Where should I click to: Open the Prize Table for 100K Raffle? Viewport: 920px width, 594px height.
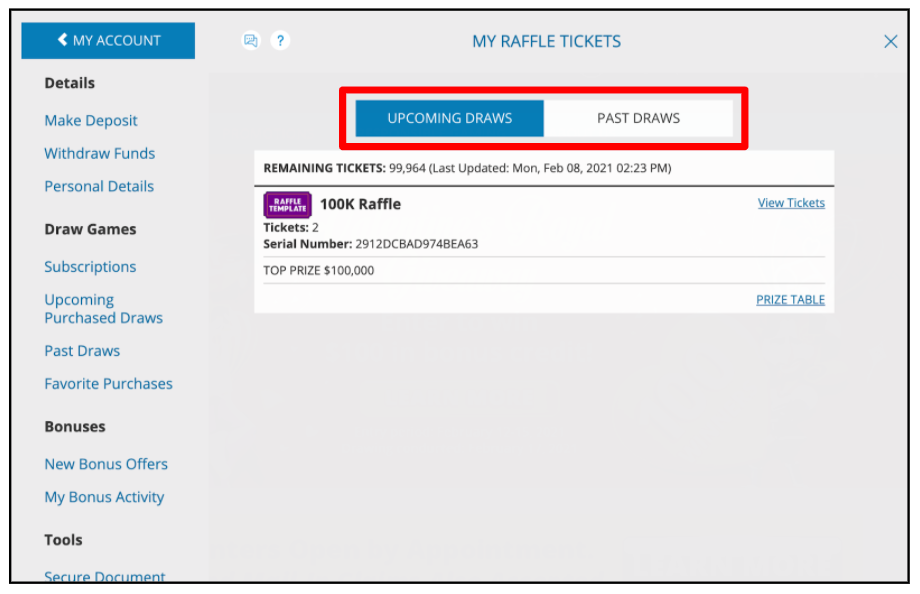pos(790,299)
